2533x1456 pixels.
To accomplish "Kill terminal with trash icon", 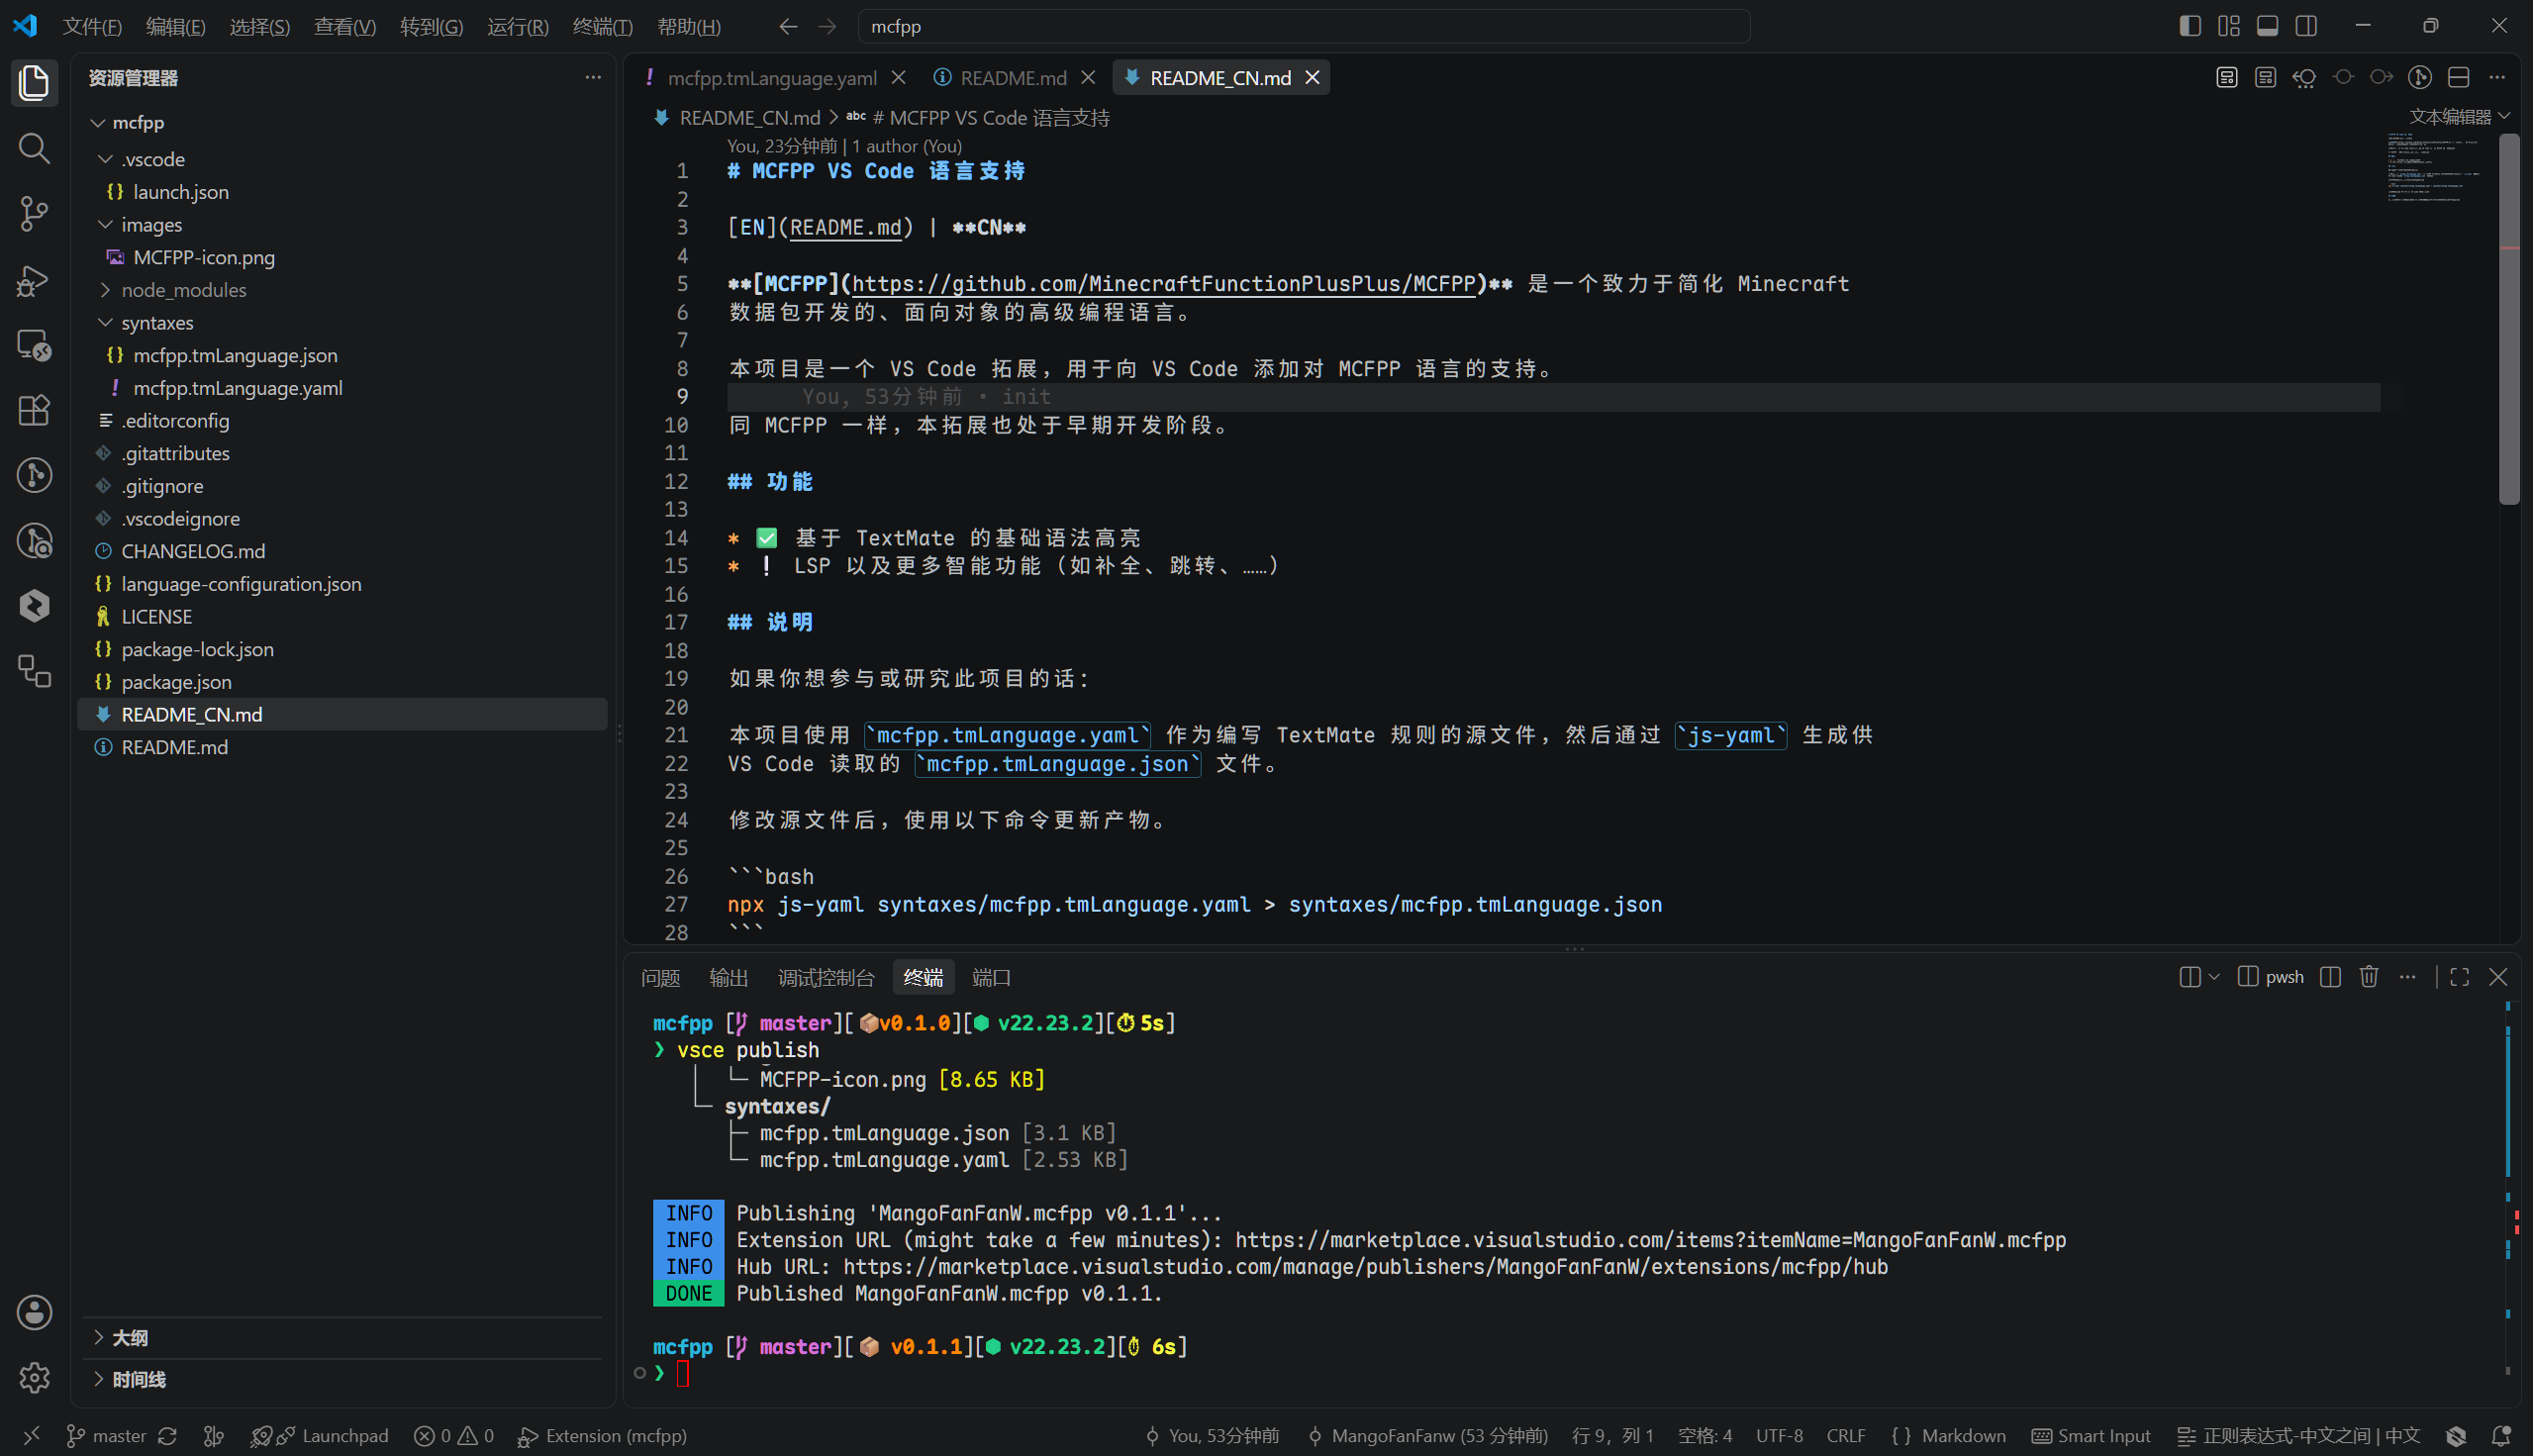I will coord(2368,977).
